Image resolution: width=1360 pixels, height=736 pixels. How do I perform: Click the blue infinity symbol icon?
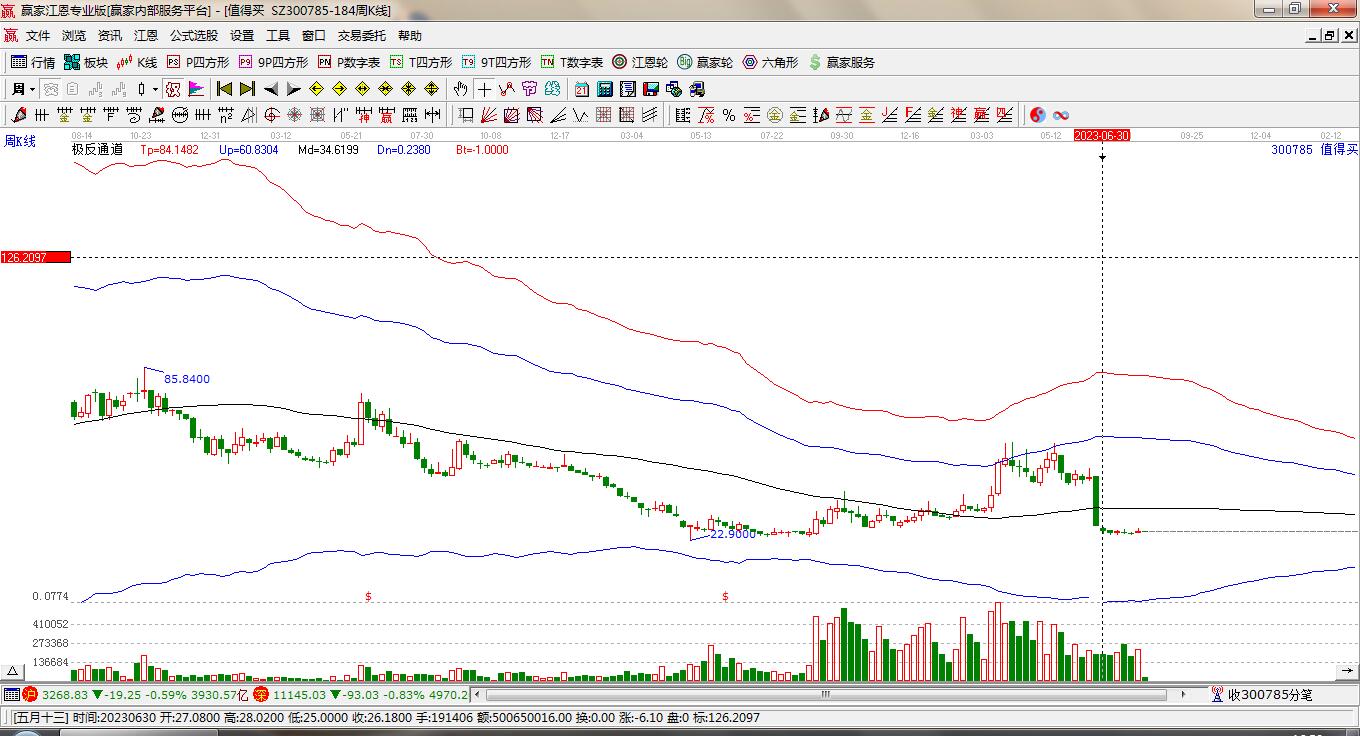[x=1061, y=115]
